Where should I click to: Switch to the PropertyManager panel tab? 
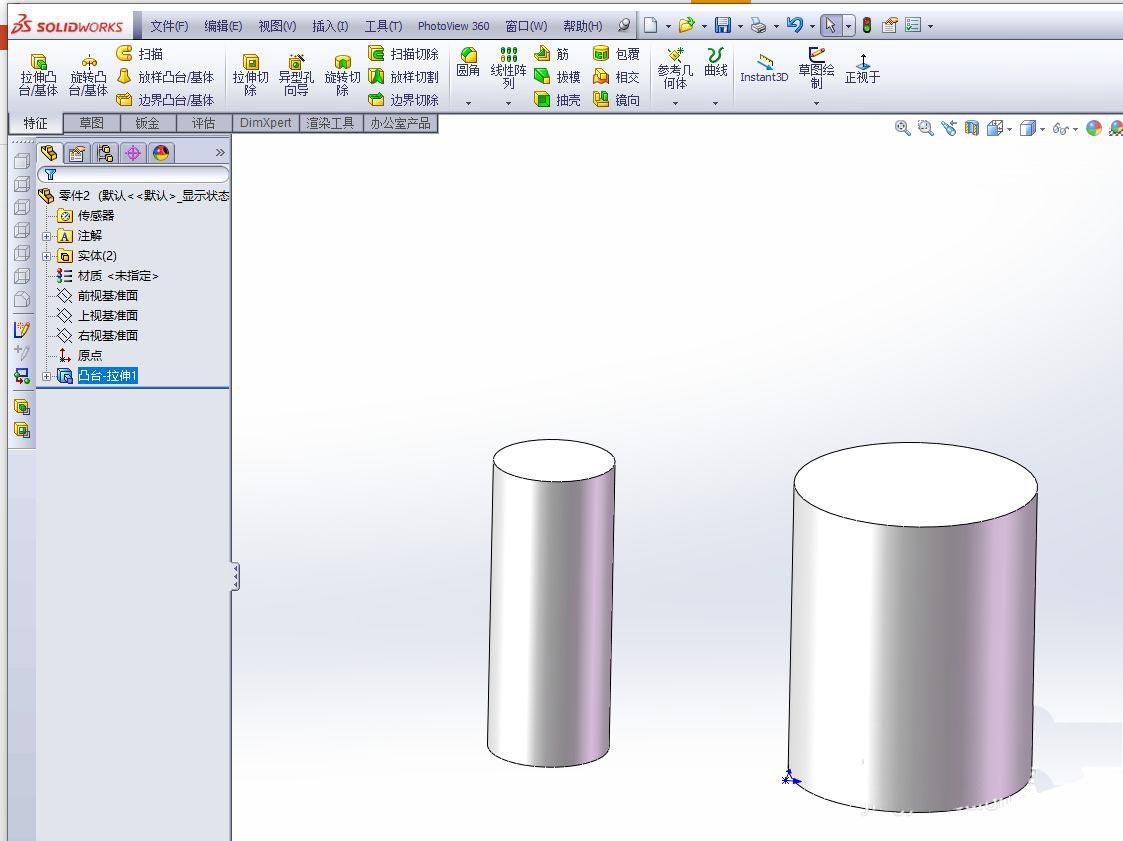77,153
